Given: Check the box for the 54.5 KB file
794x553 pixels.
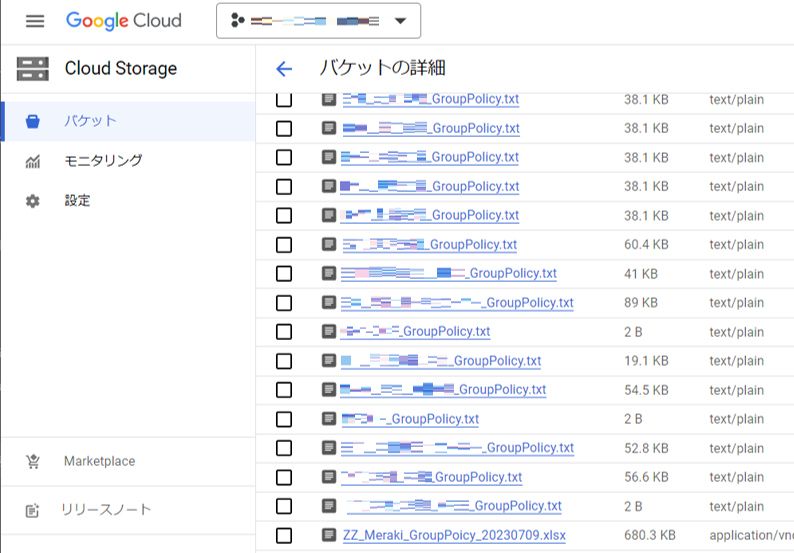Looking at the screenshot, I should point(284,390).
